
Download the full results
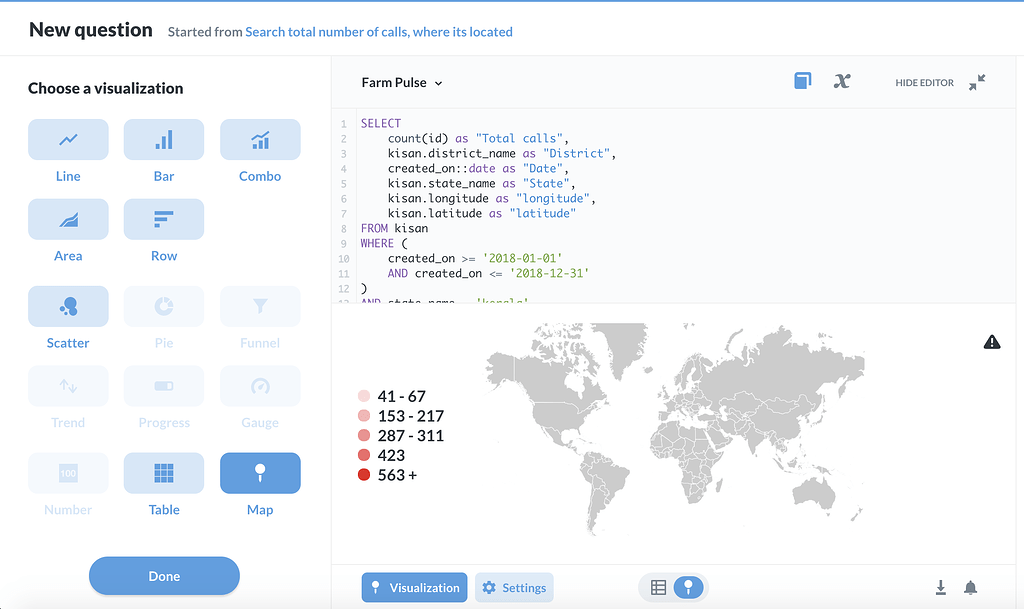pos(941,587)
